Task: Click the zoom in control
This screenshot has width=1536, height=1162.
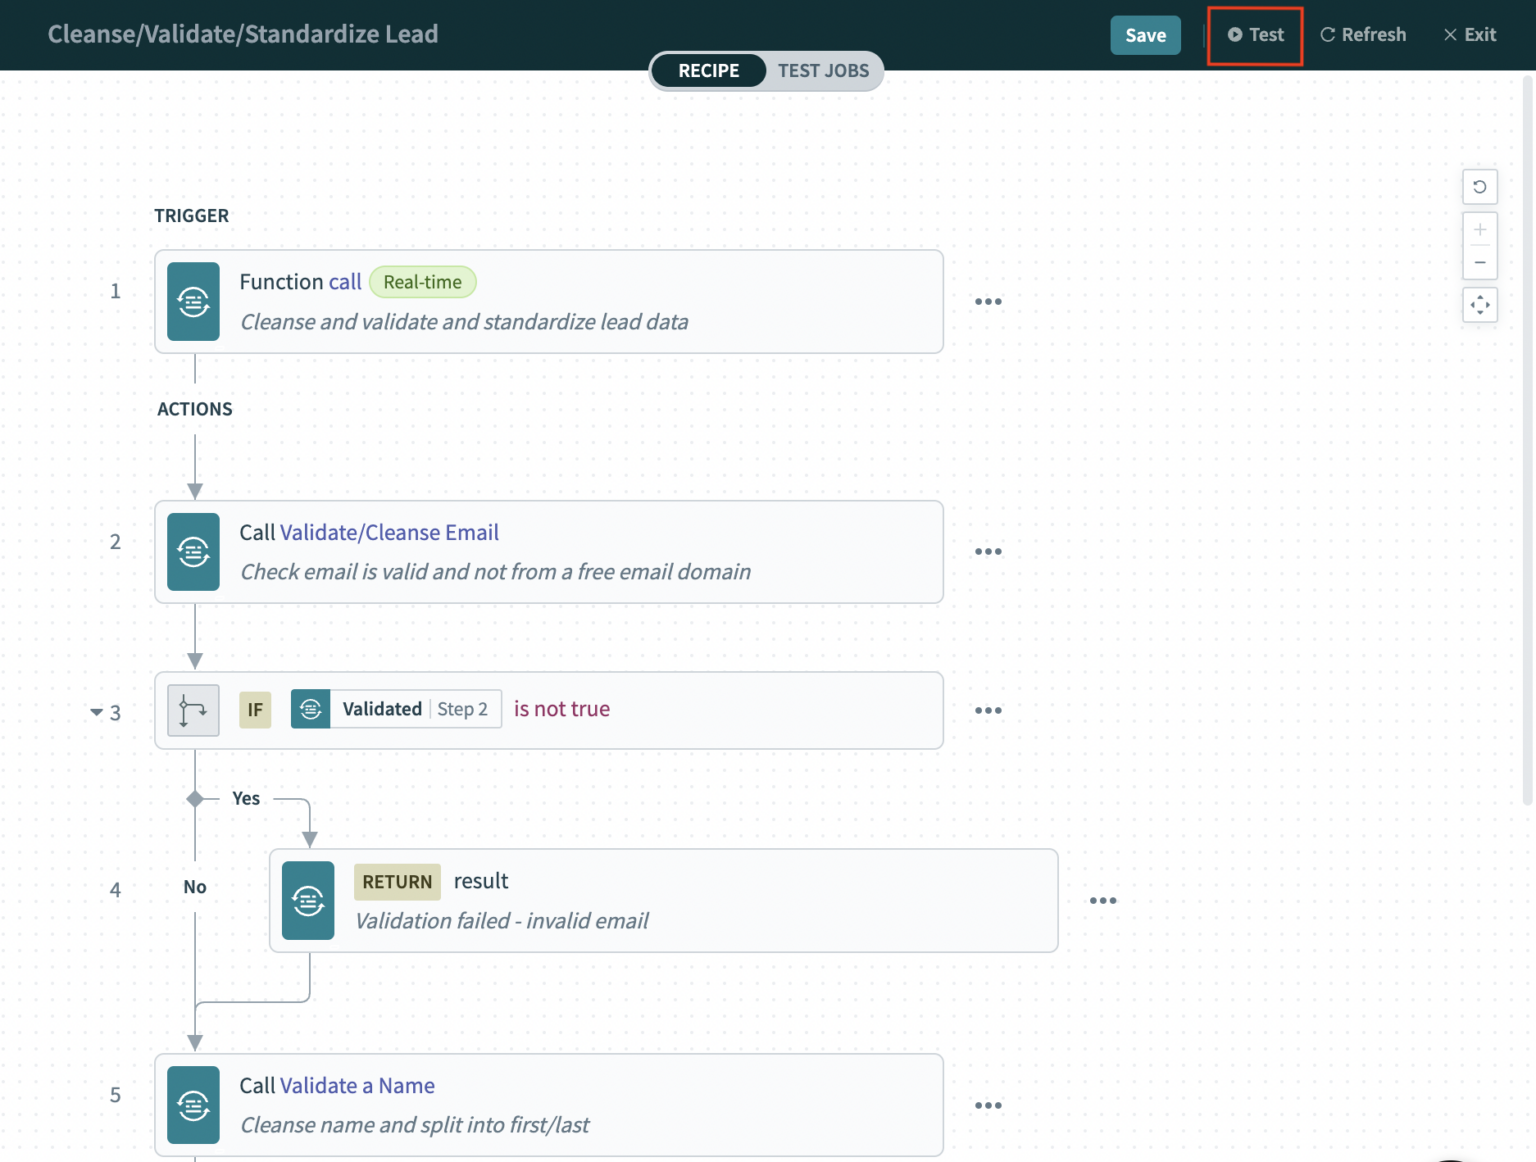Action: 1480,231
